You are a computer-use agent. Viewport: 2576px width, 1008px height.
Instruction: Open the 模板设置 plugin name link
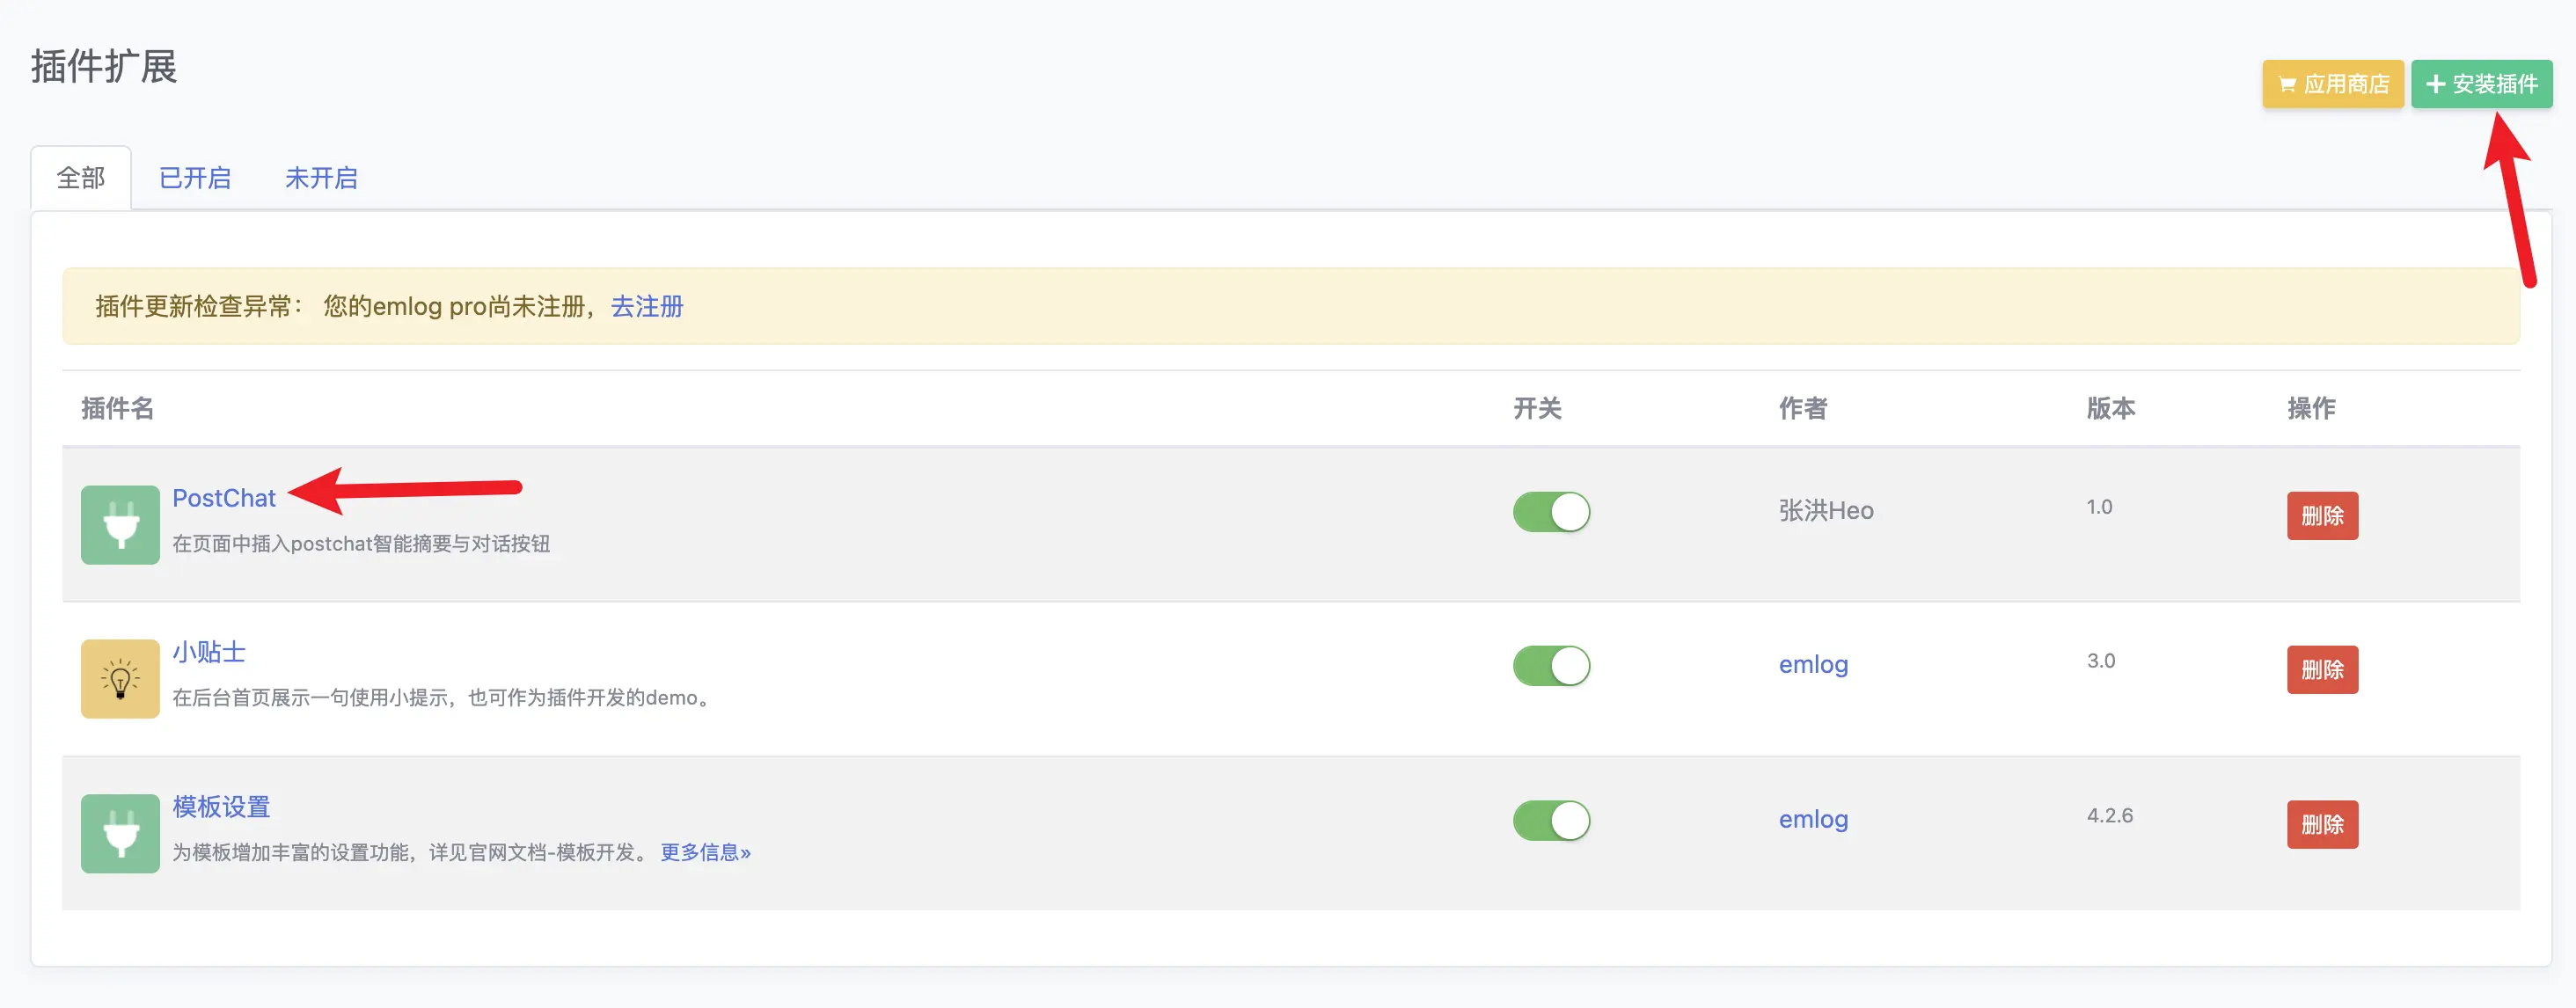221,806
